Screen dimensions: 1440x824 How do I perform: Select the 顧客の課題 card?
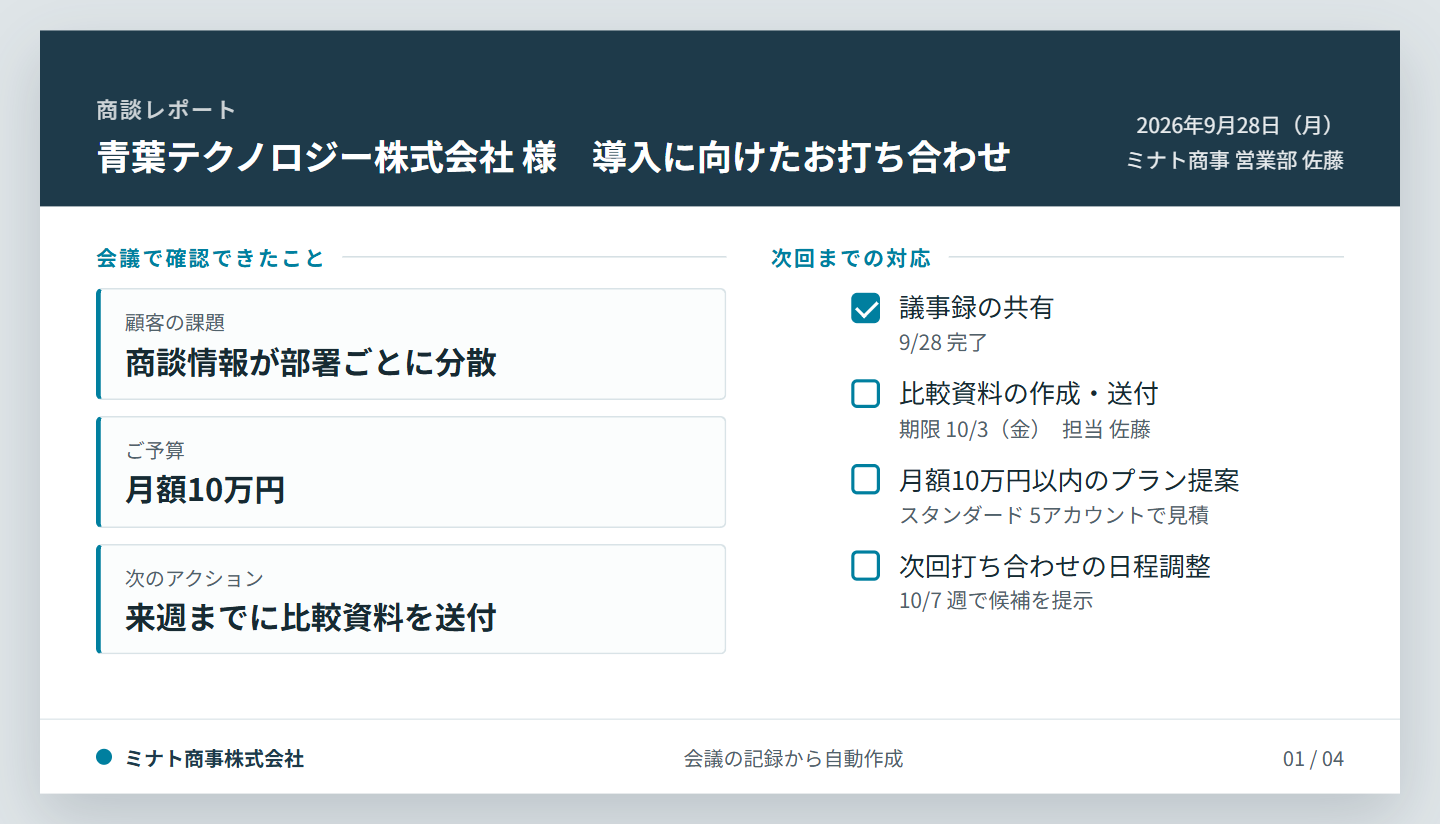[x=411, y=344]
